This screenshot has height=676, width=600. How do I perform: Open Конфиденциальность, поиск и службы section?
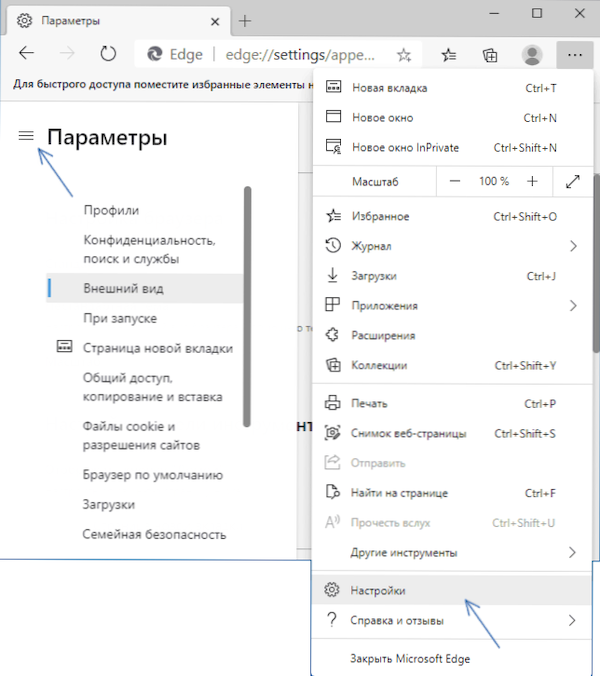point(149,249)
